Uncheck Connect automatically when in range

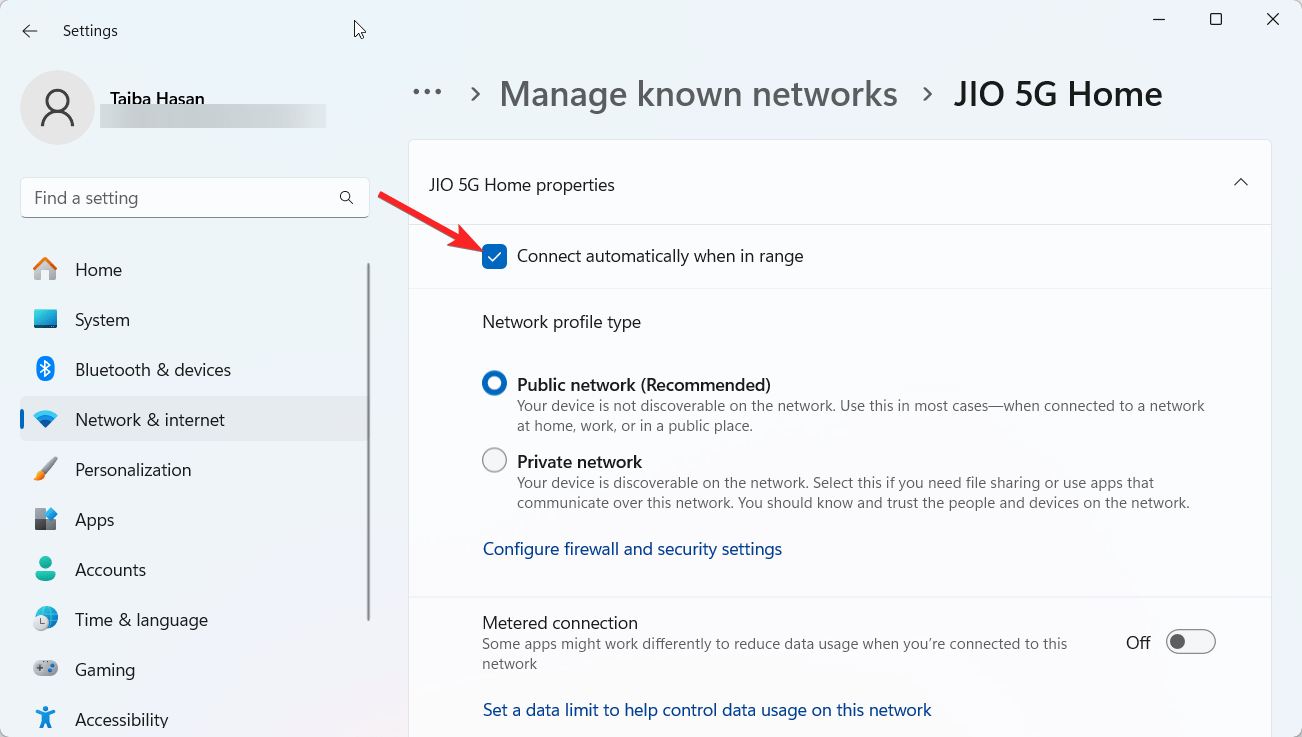(x=494, y=256)
